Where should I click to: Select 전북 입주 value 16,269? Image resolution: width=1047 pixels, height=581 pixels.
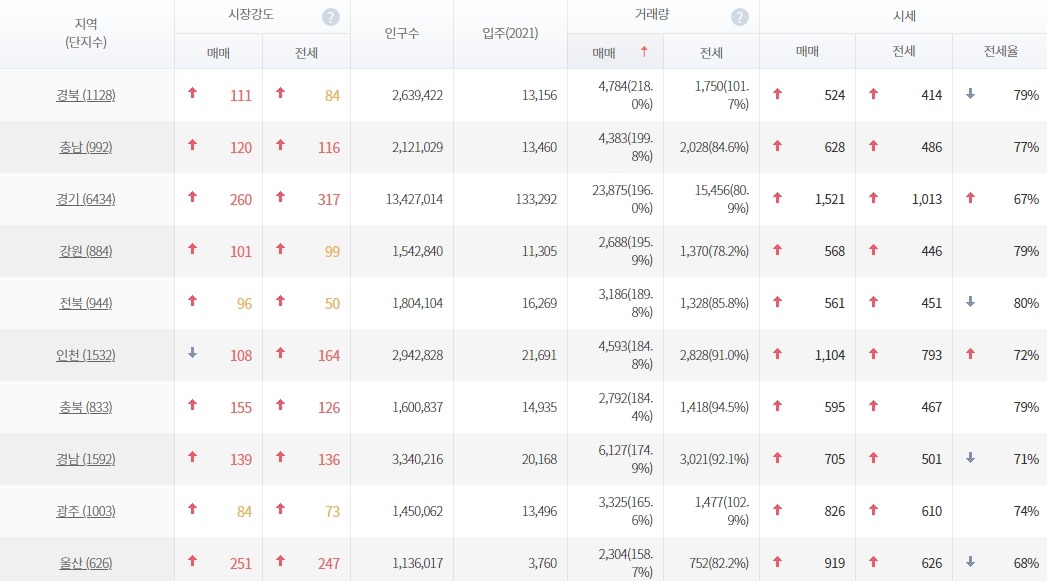pos(539,304)
